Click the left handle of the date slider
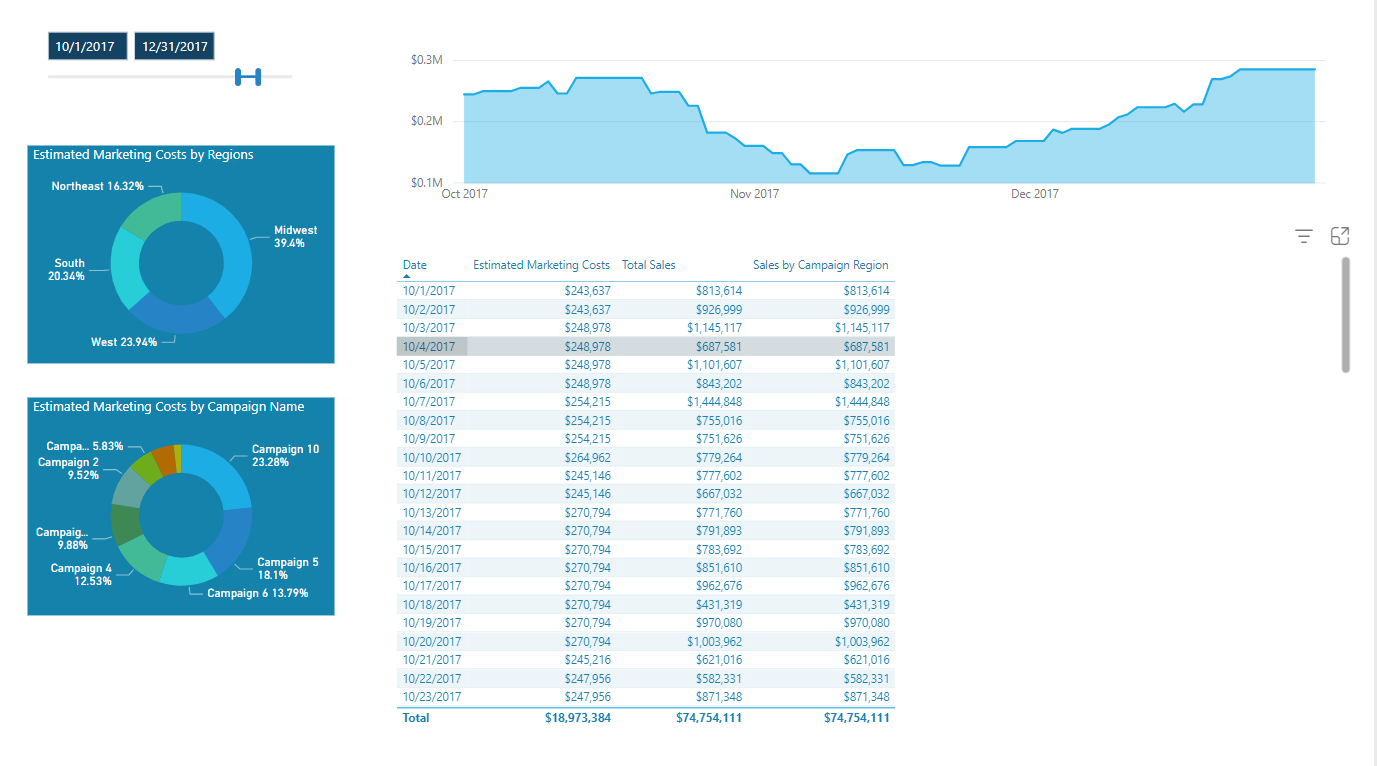The width and height of the screenshot is (1377, 766). point(239,77)
